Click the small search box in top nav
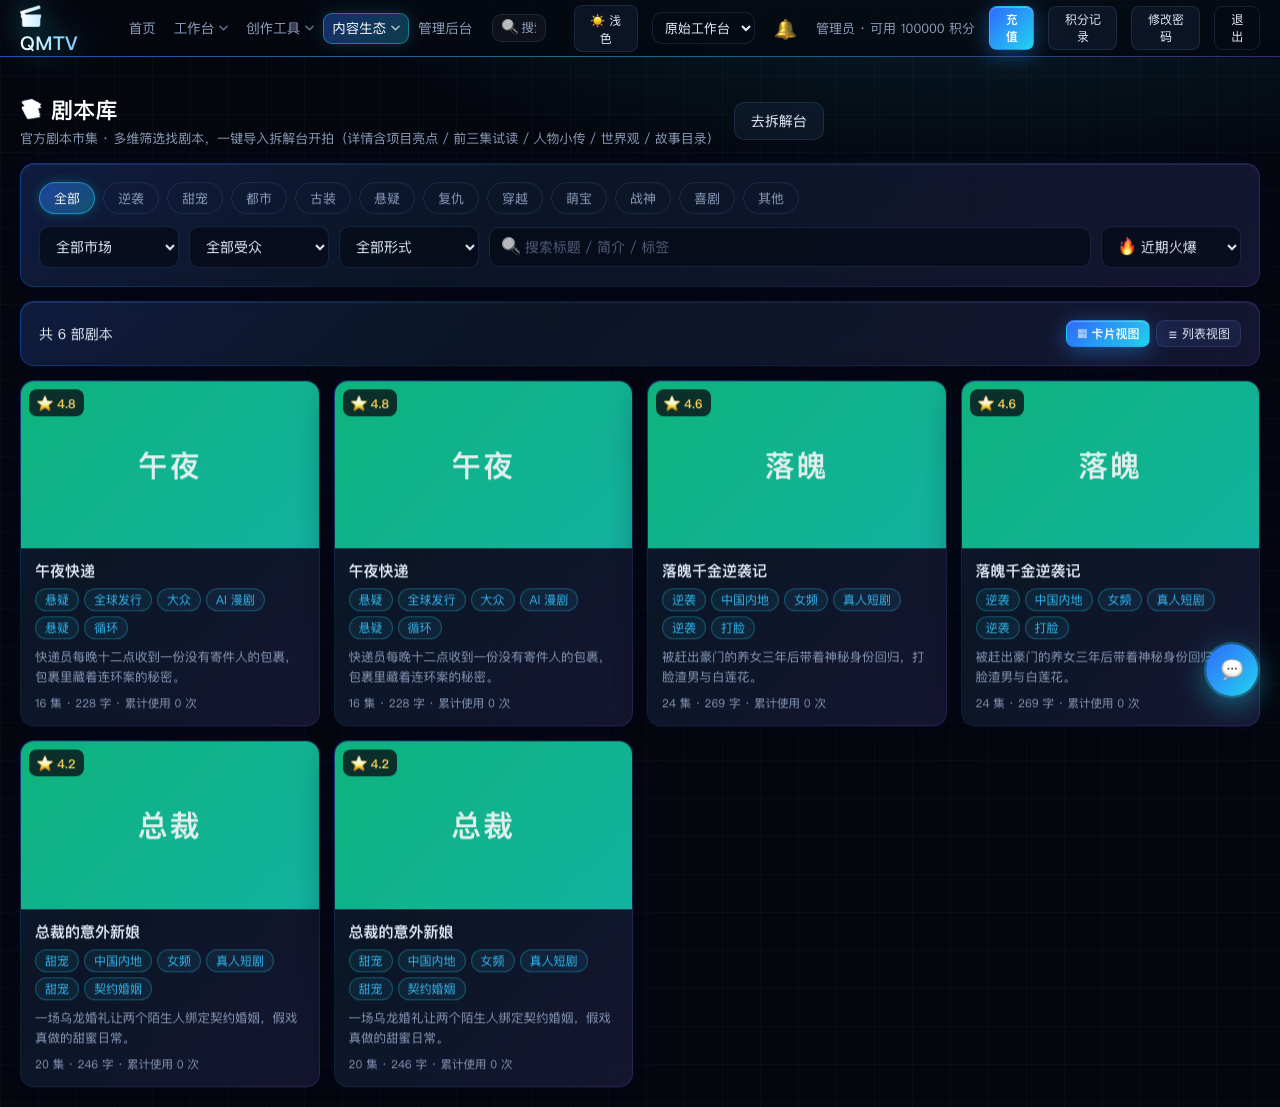The image size is (1280, 1107). coord(519,28)
